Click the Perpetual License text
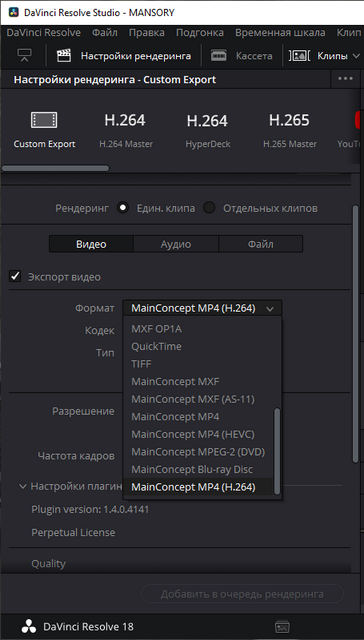 coord(73,532)
